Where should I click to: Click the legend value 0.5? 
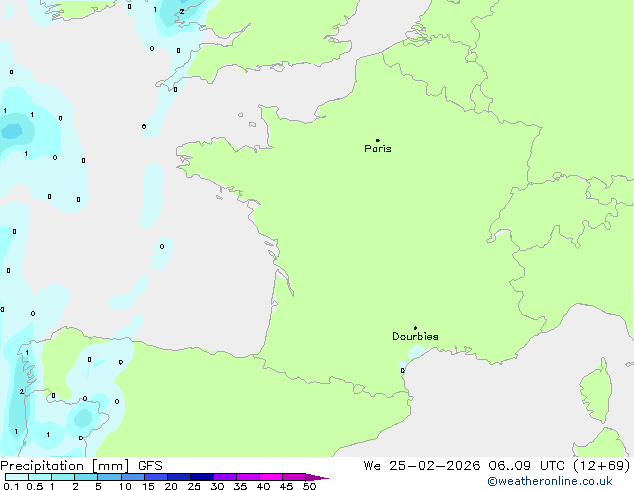coord(35,486)
